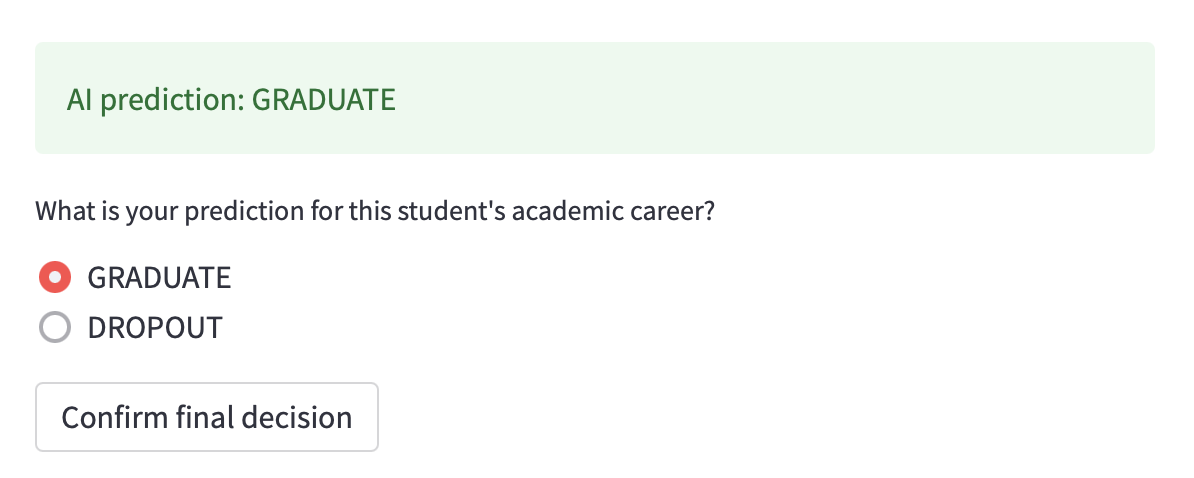The width and height of the screenshot is (1194, 478).
Task: Click the green AI prediction alert box
Action: (x=594, y=99)
